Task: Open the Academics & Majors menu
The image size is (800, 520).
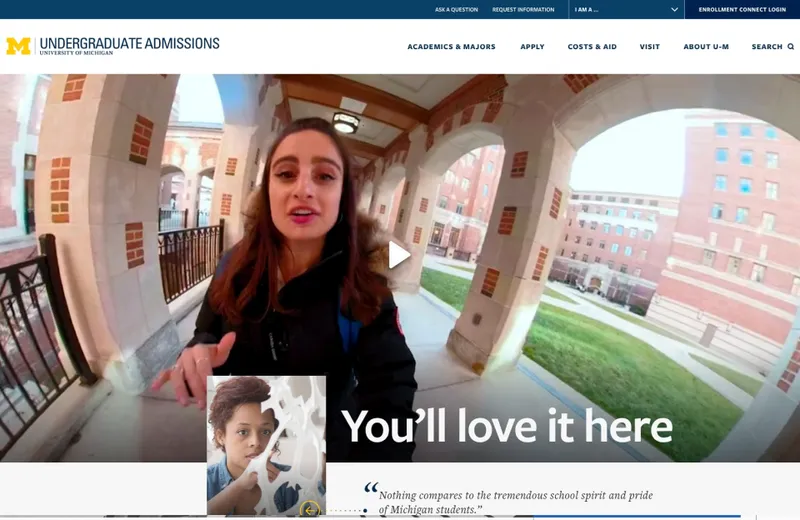Action: point(451,47)
